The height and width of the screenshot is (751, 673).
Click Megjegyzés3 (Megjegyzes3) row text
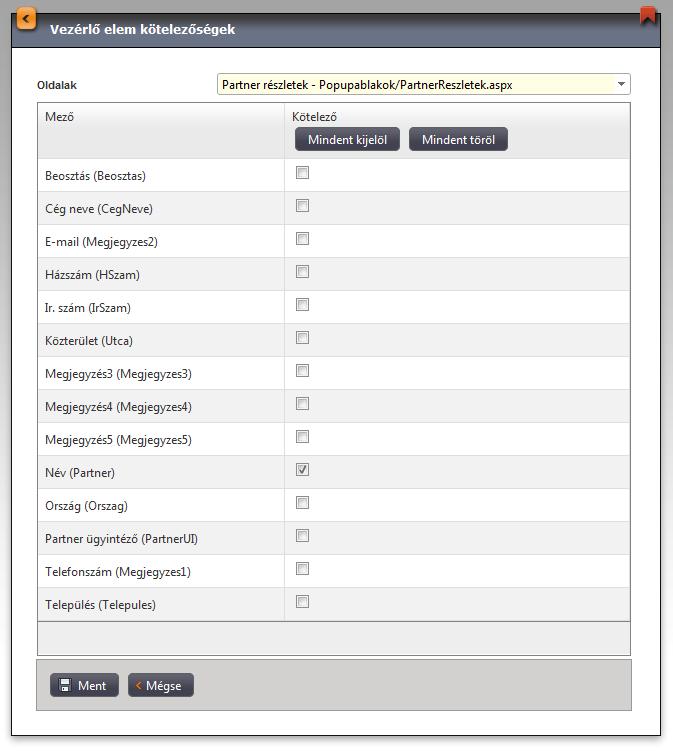point(118,374)
